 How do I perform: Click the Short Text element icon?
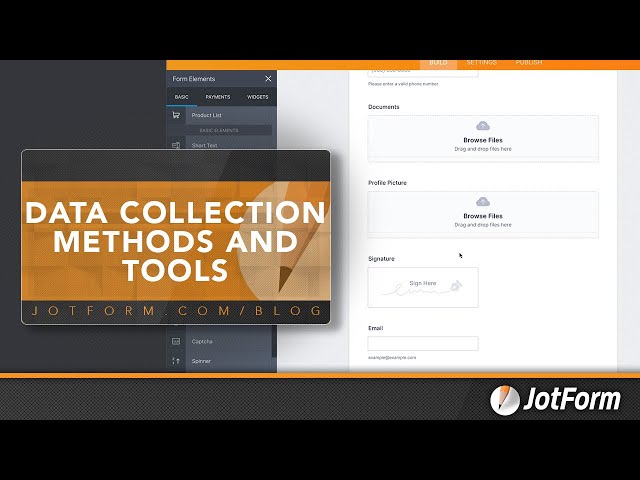tap(176, 145)
